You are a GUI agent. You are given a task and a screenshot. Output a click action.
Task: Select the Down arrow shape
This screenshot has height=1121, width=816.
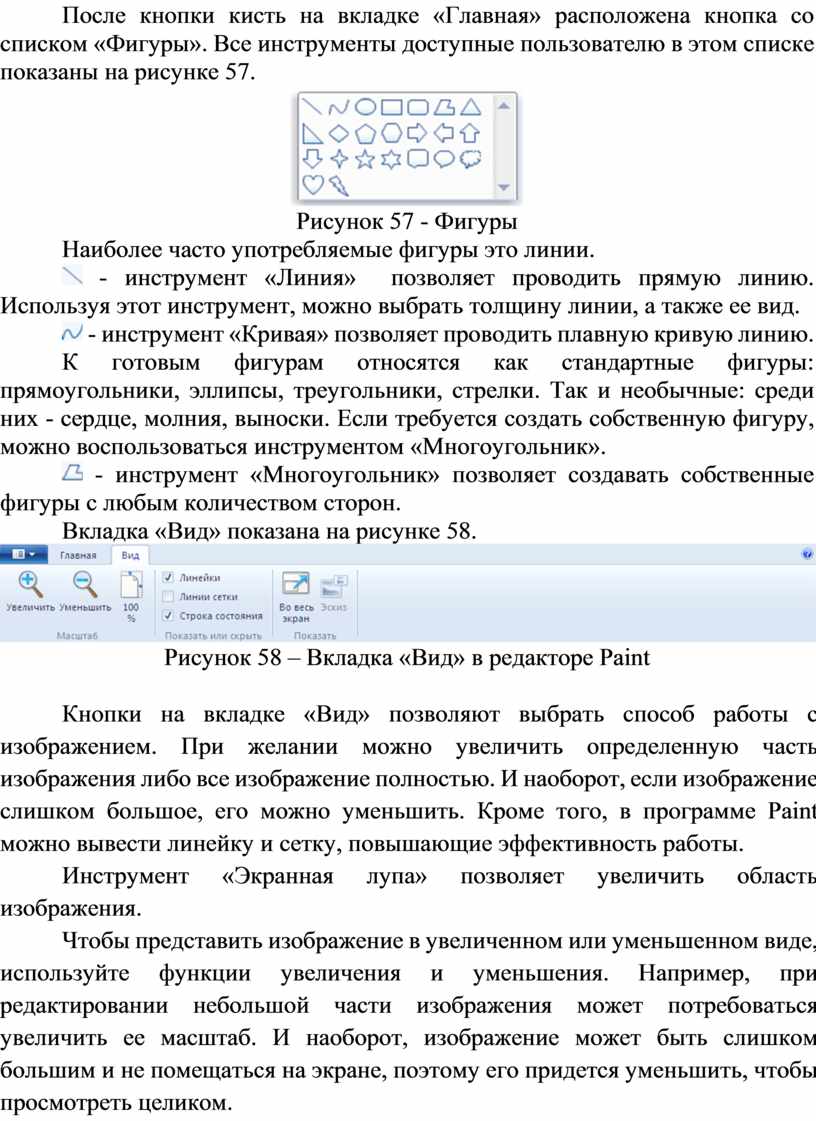[x=313, y=159]
